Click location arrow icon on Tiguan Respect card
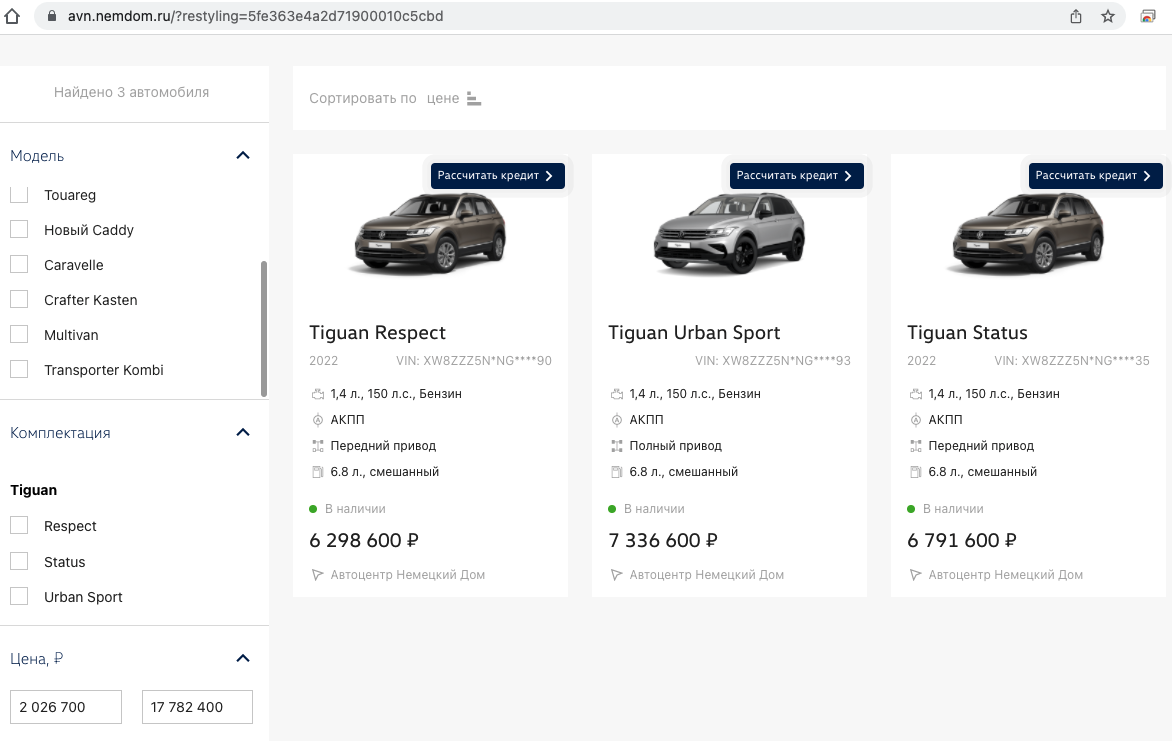 [x=318, y=575]
